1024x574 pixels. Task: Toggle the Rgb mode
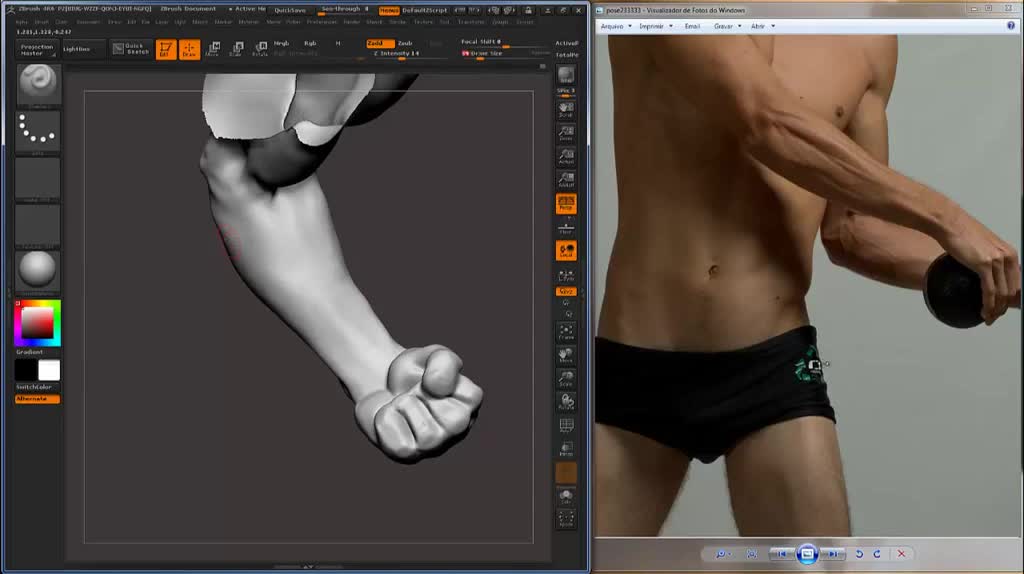[310, 43]
